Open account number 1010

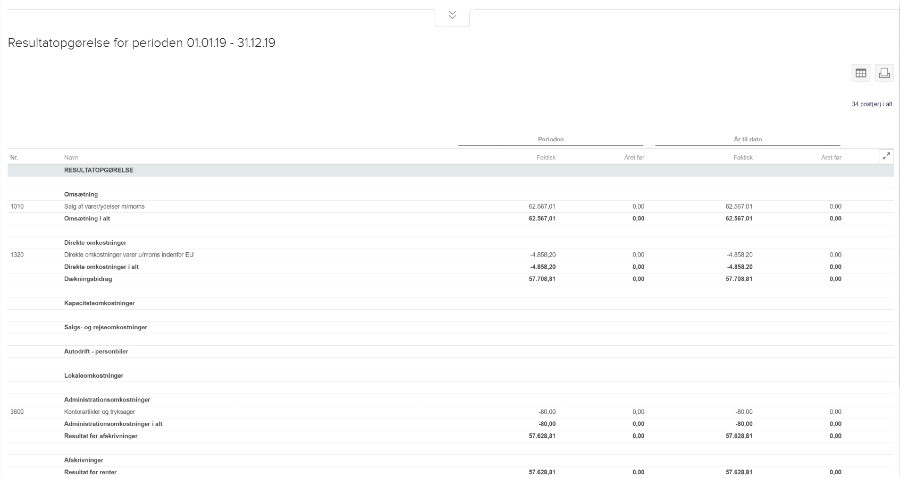[x=17, y=206]
